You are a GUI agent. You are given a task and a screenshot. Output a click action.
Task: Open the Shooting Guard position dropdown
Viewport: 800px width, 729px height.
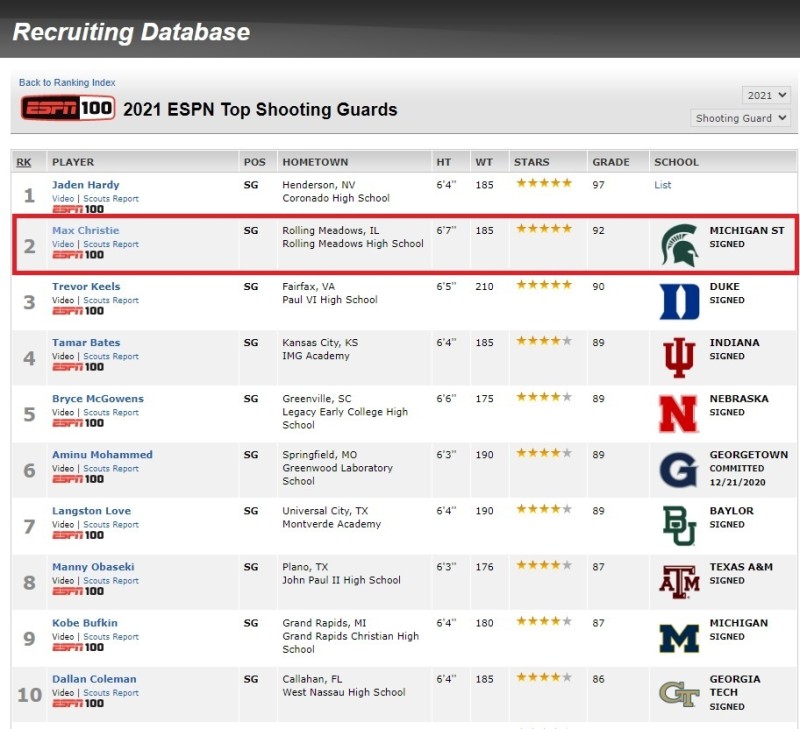(740, 118)
